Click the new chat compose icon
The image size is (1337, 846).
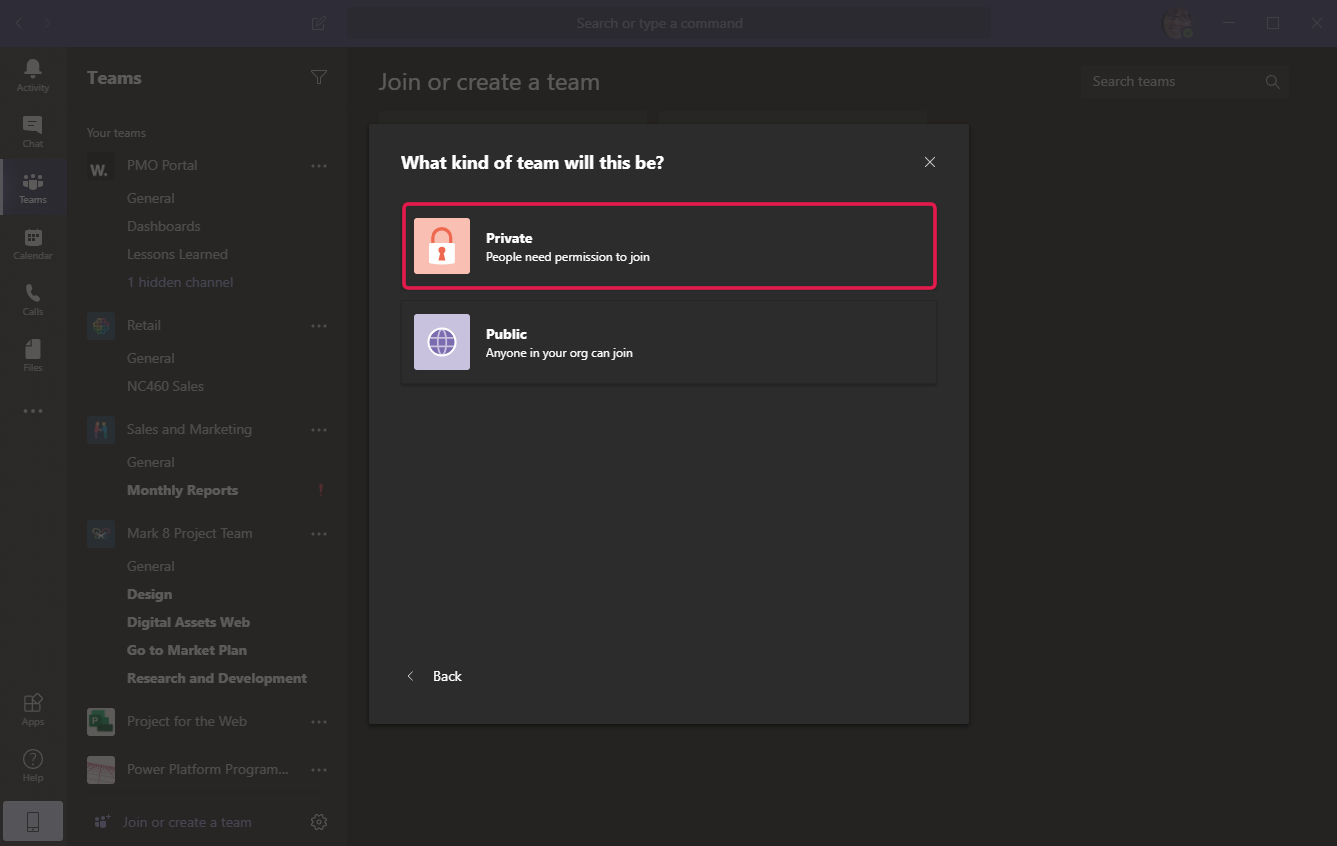point(319,23)
